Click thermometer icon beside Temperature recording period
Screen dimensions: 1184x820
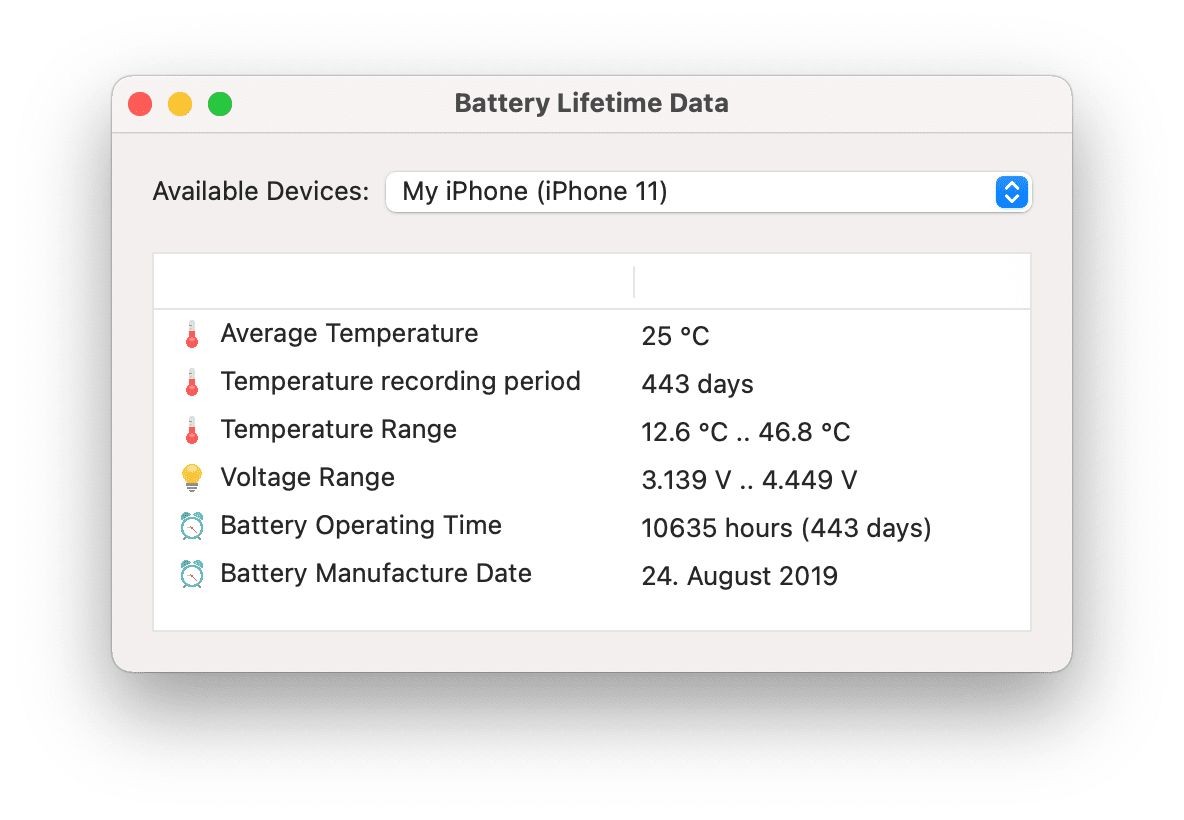pos(192,383)
